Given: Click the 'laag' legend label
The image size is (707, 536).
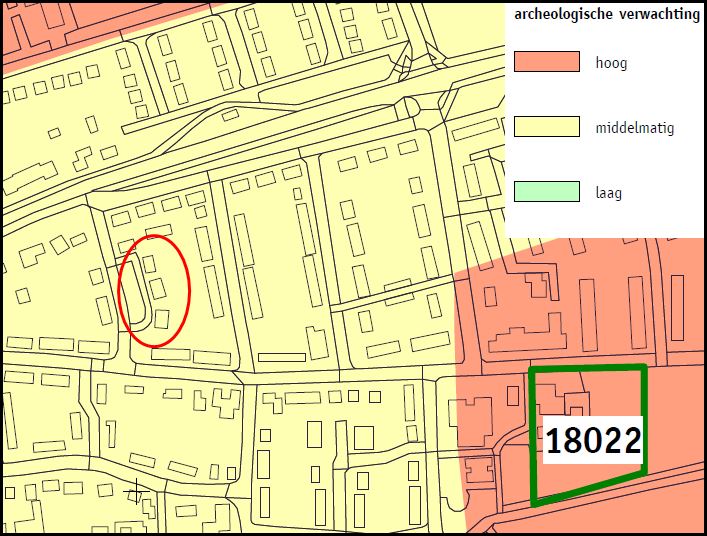Looking at the screenshot, I should click(x=609, y=193).
